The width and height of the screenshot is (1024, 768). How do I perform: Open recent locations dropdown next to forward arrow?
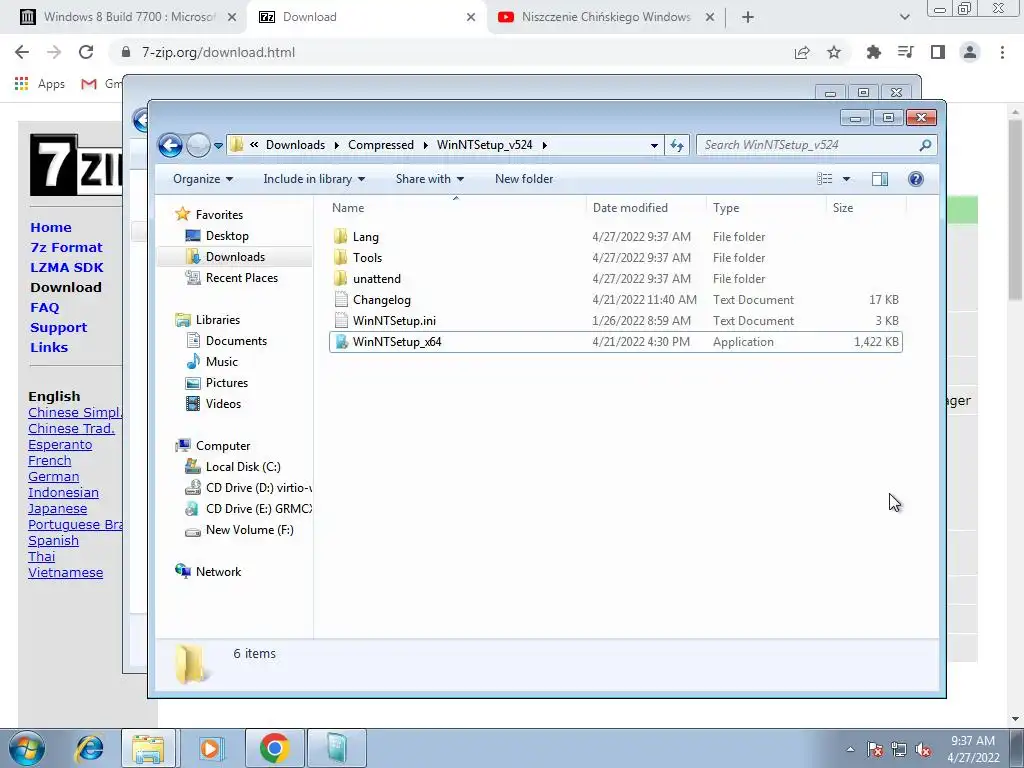pyautogui.click(x=218, y=146)
